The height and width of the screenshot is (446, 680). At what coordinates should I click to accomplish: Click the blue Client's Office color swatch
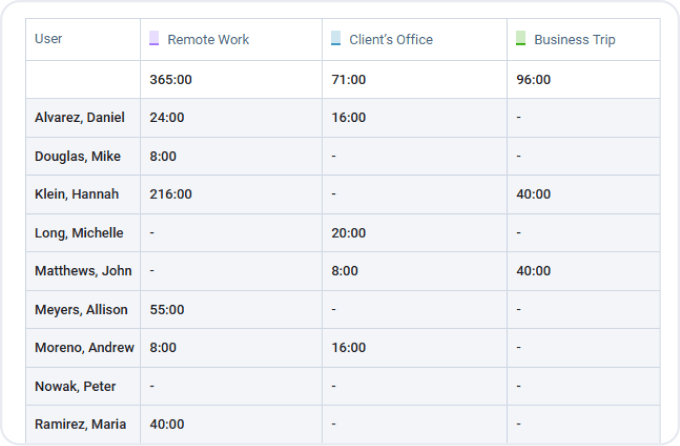pos(336,39)
